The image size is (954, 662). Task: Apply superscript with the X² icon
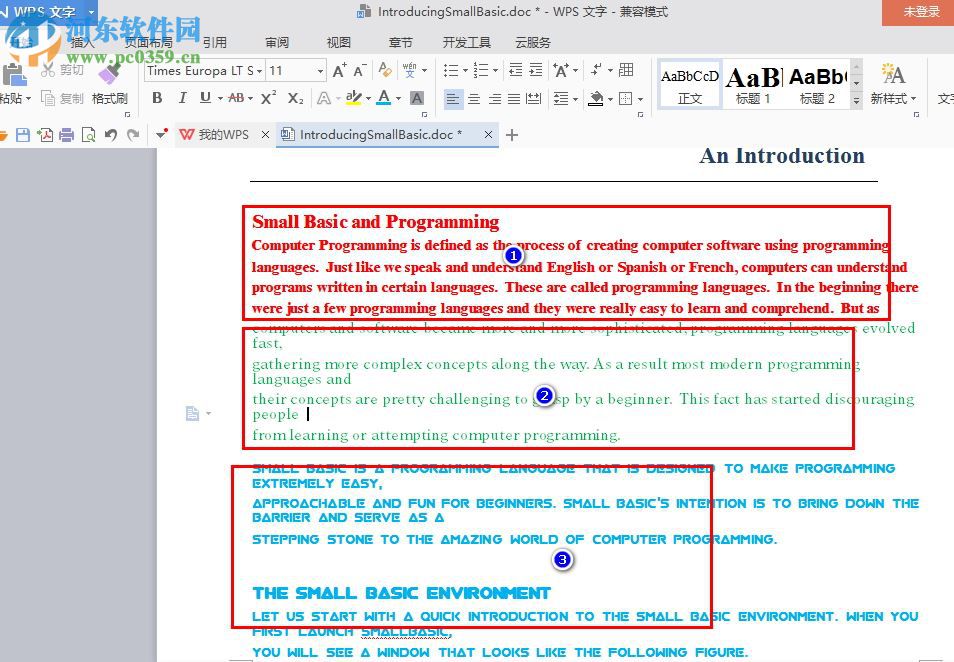pos(269,98)
